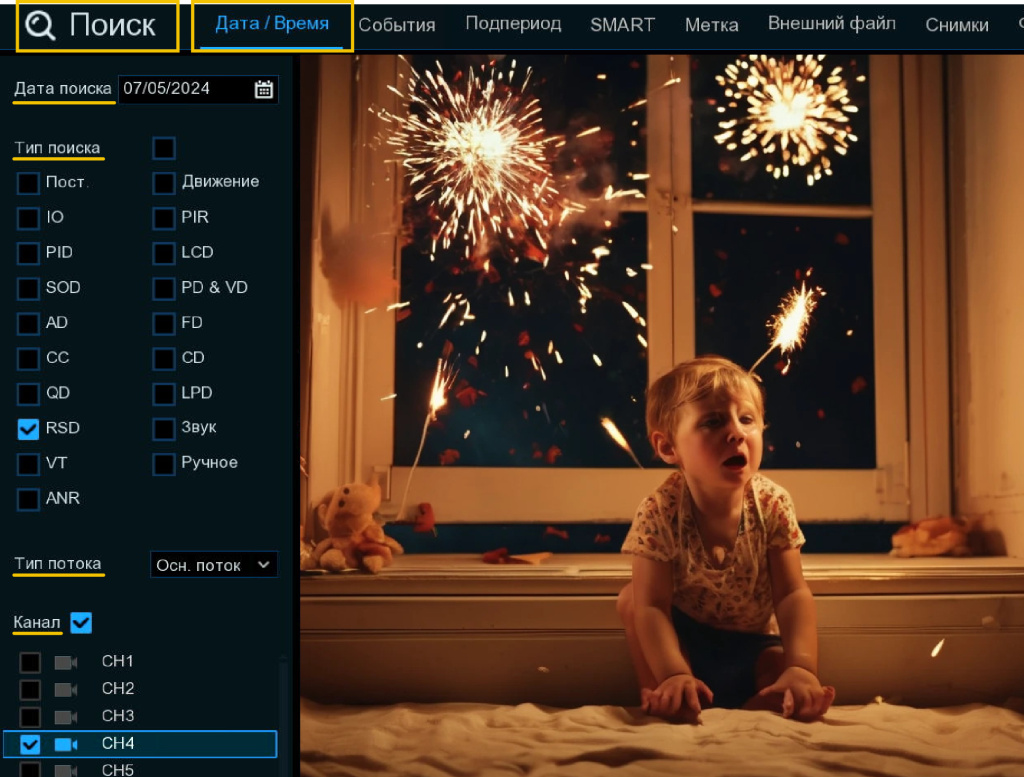Image resolution: width=1024 pixels, height=777 pixels.
Task: Uncheck the RSD search type
Action: point(29,429)
